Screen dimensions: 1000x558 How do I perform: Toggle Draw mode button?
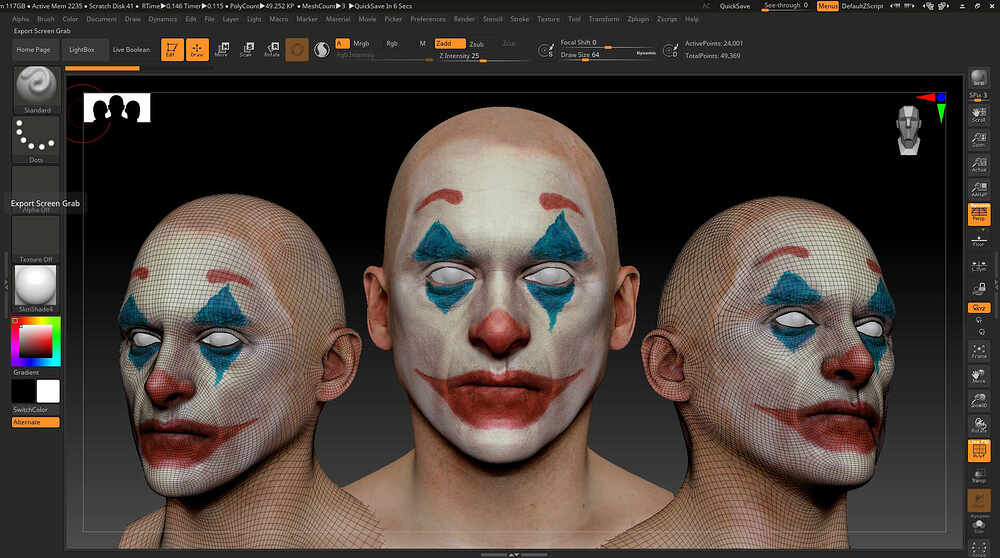pos(197,50)
